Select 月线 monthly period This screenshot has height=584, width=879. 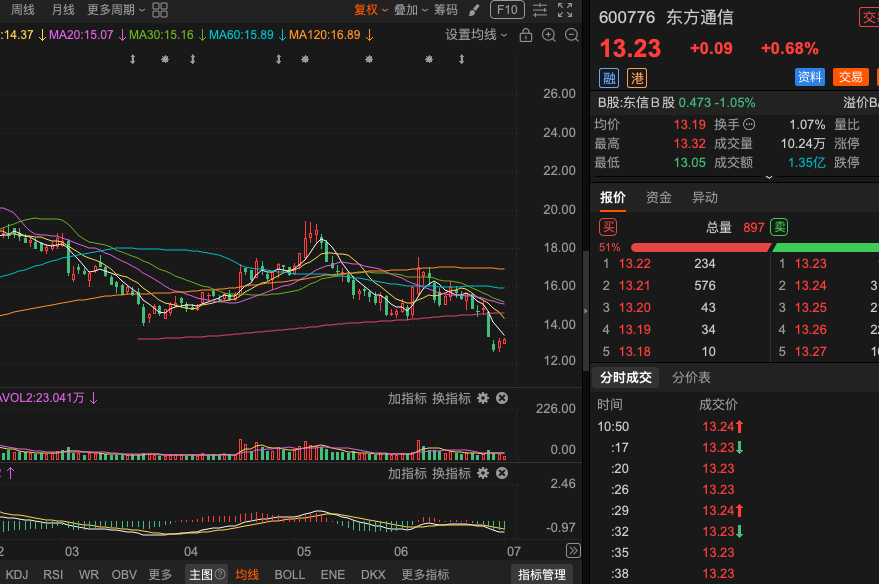(63, 10)
